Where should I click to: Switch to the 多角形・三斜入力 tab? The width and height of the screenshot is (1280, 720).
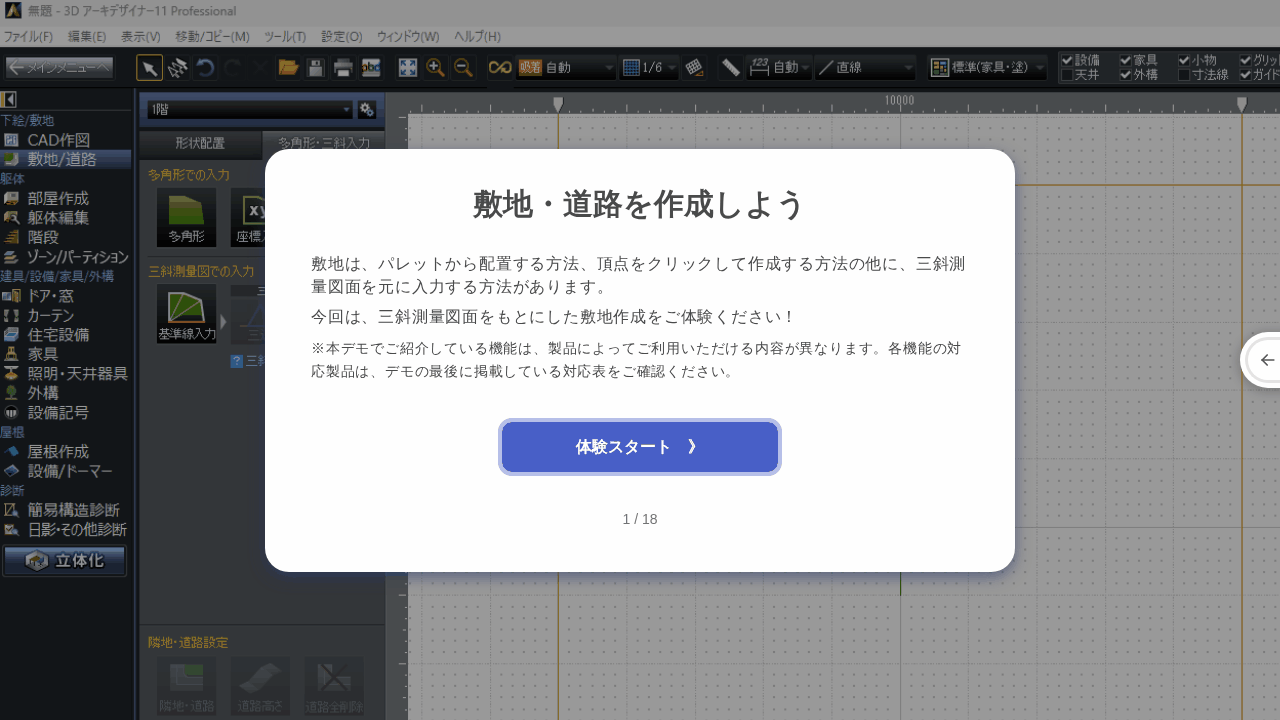coord(323,143)
